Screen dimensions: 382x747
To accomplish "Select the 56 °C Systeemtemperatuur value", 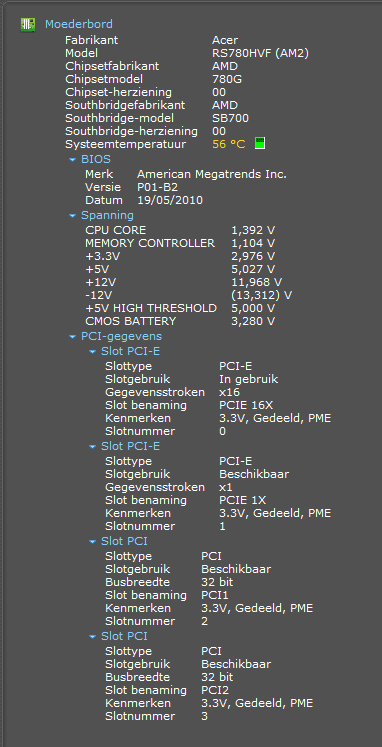I will point(229,144).
